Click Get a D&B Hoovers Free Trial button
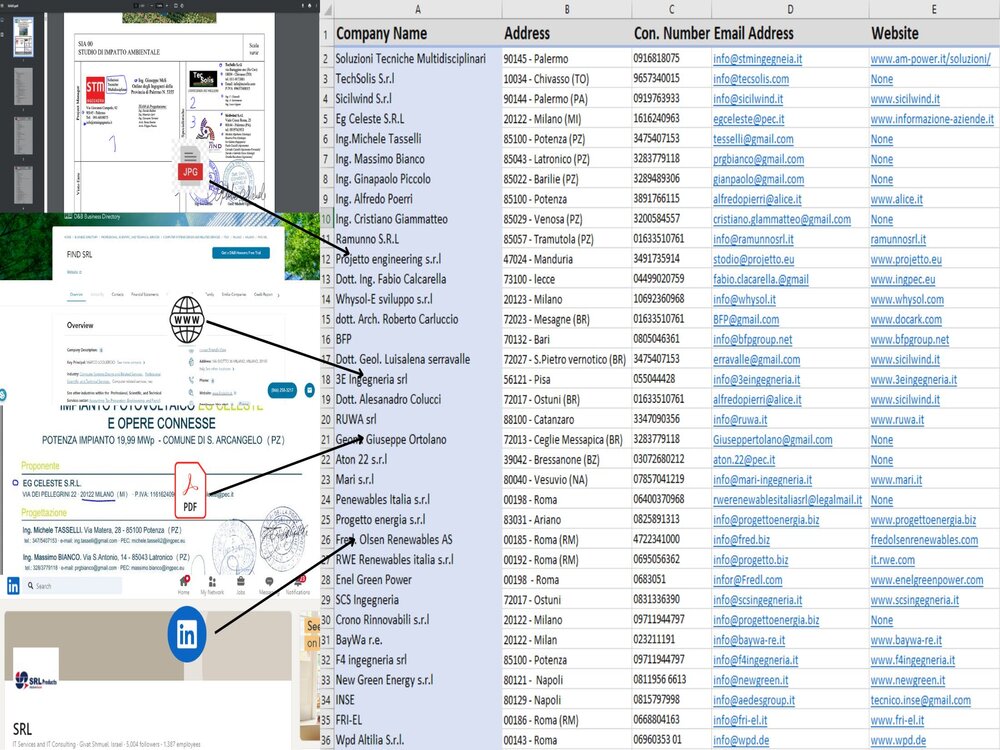Viewport: 1000px width, 750px height. pyautogui.click(x=240, y=253)
